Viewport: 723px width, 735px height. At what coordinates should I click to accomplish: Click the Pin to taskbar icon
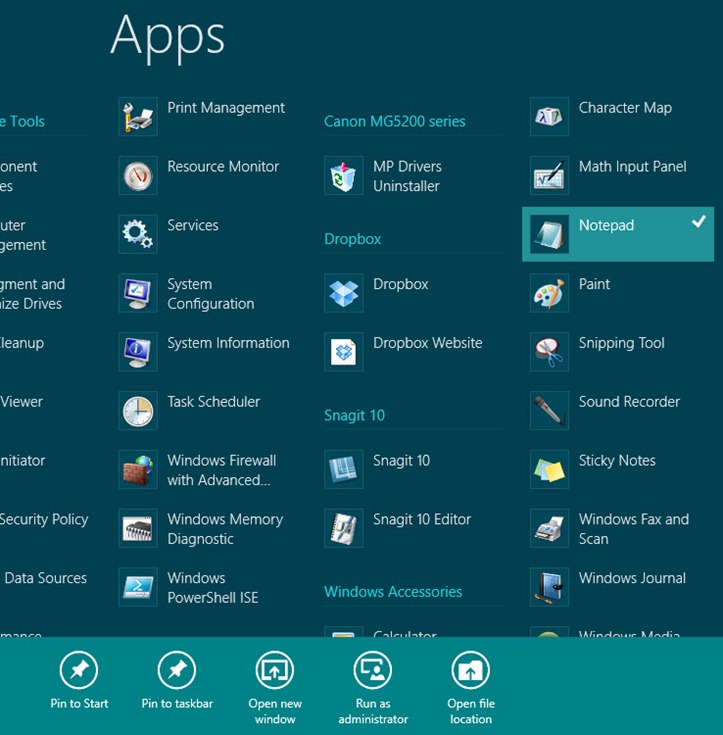click(177, 670)
